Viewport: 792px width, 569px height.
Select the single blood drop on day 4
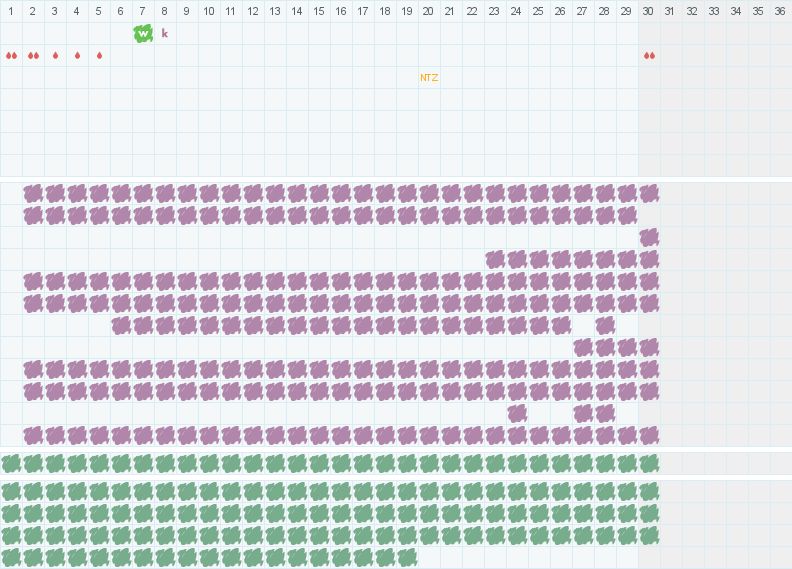coord(77,55)
